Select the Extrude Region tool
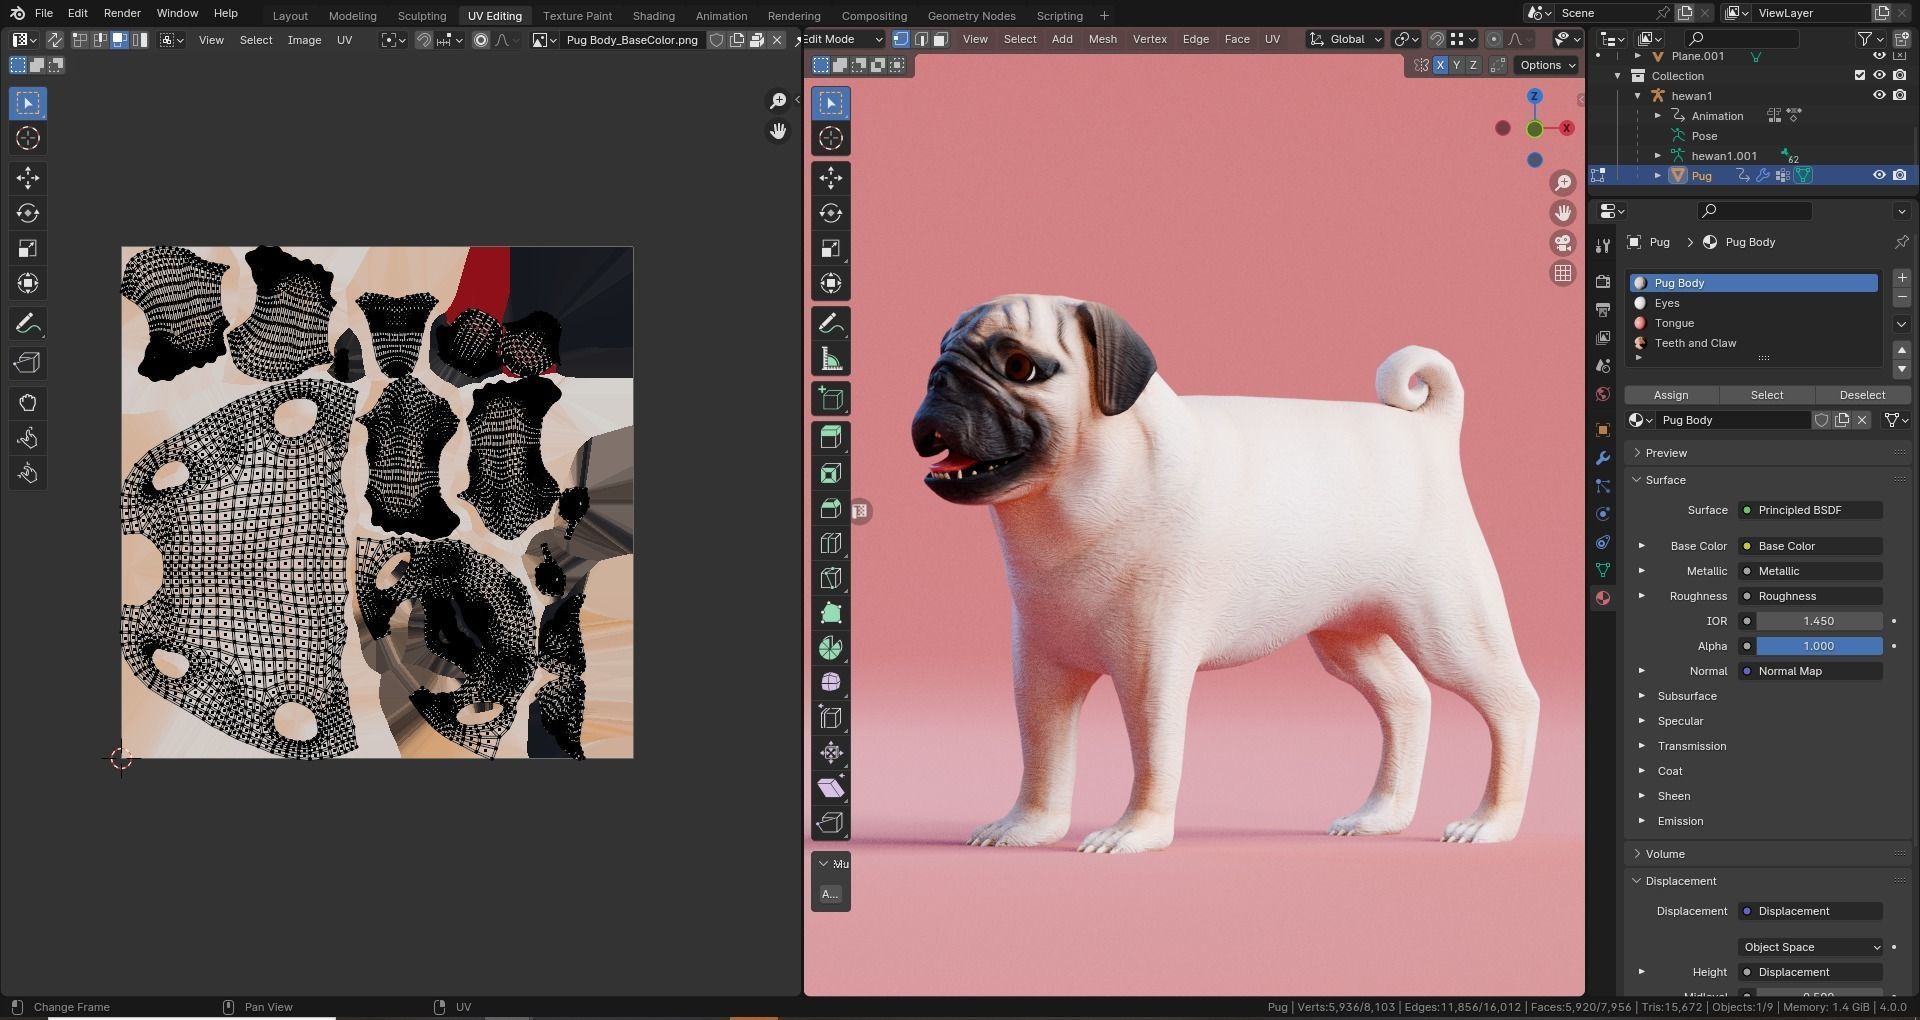This screenshot has width=1920, height=1020. click(x=831, y=438)
